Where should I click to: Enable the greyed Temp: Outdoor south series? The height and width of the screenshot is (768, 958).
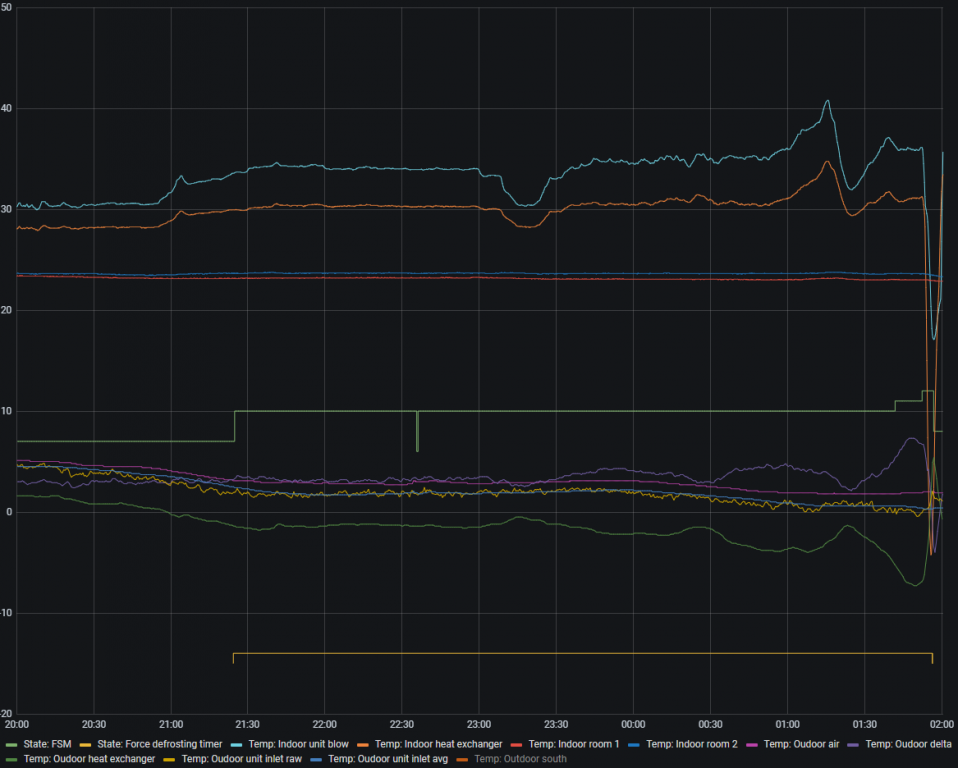click(x=520, y=759)
